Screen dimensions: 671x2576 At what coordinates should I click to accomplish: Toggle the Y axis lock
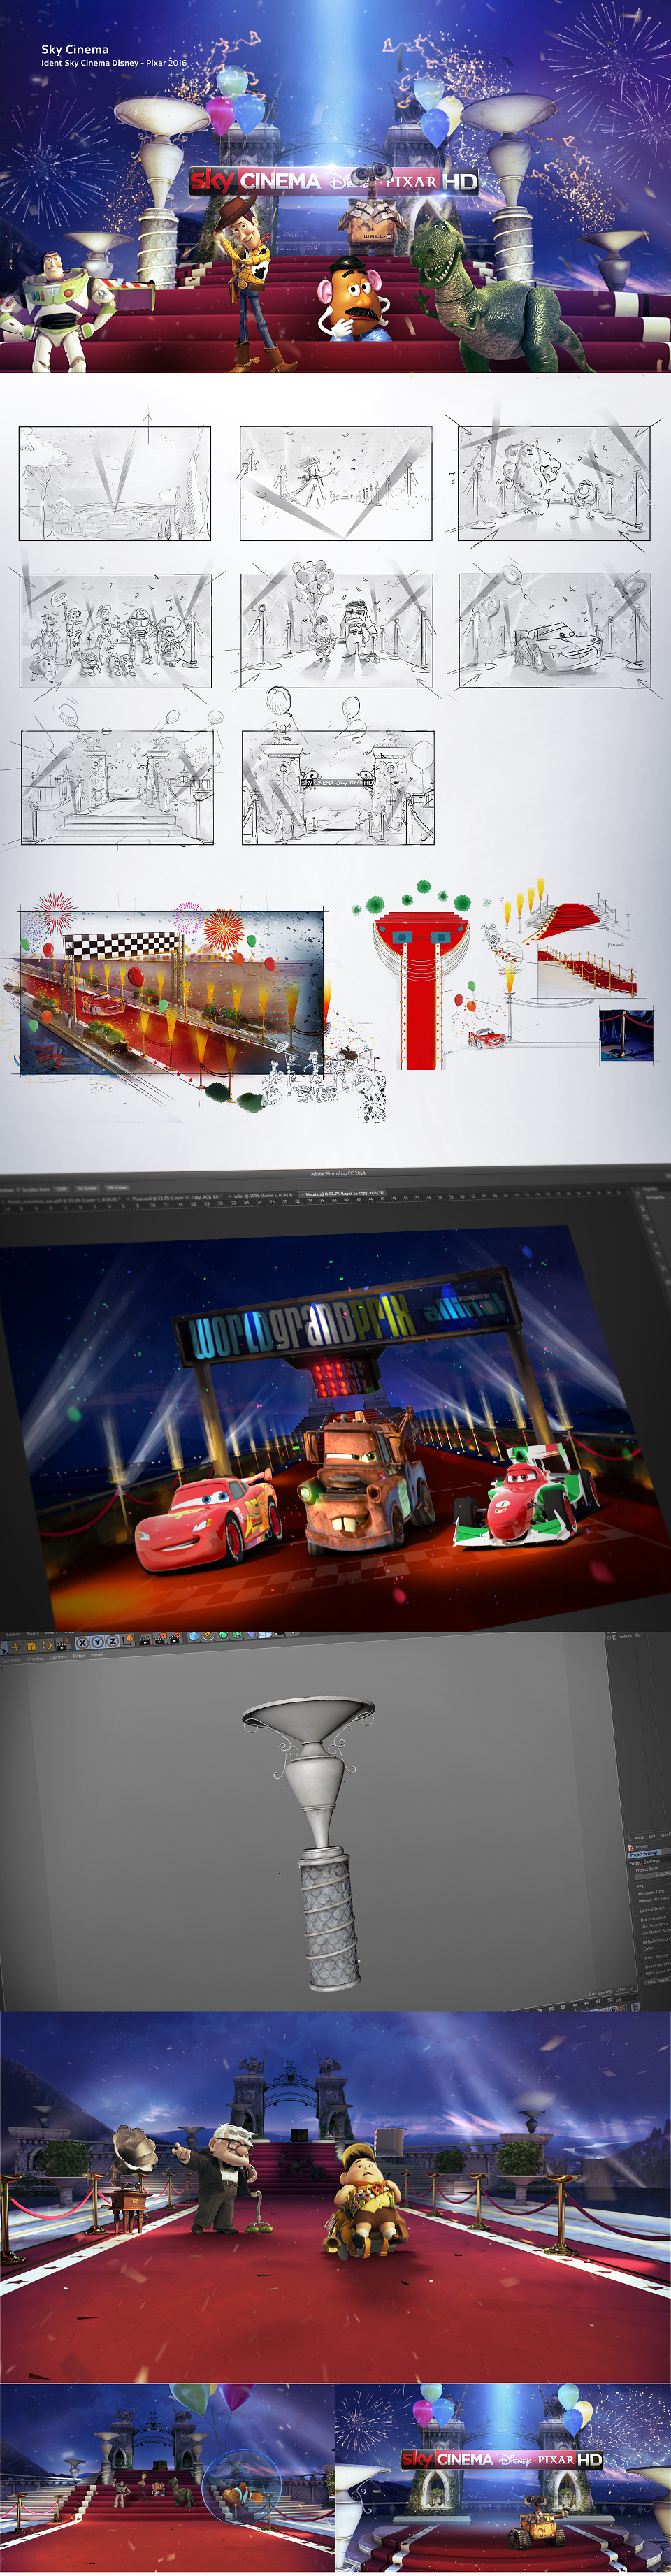click(x=98, y=1642)
